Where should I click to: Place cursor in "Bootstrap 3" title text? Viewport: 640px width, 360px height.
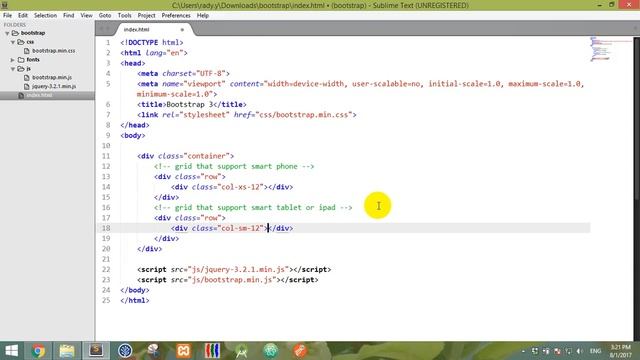(x=190, y=104)
